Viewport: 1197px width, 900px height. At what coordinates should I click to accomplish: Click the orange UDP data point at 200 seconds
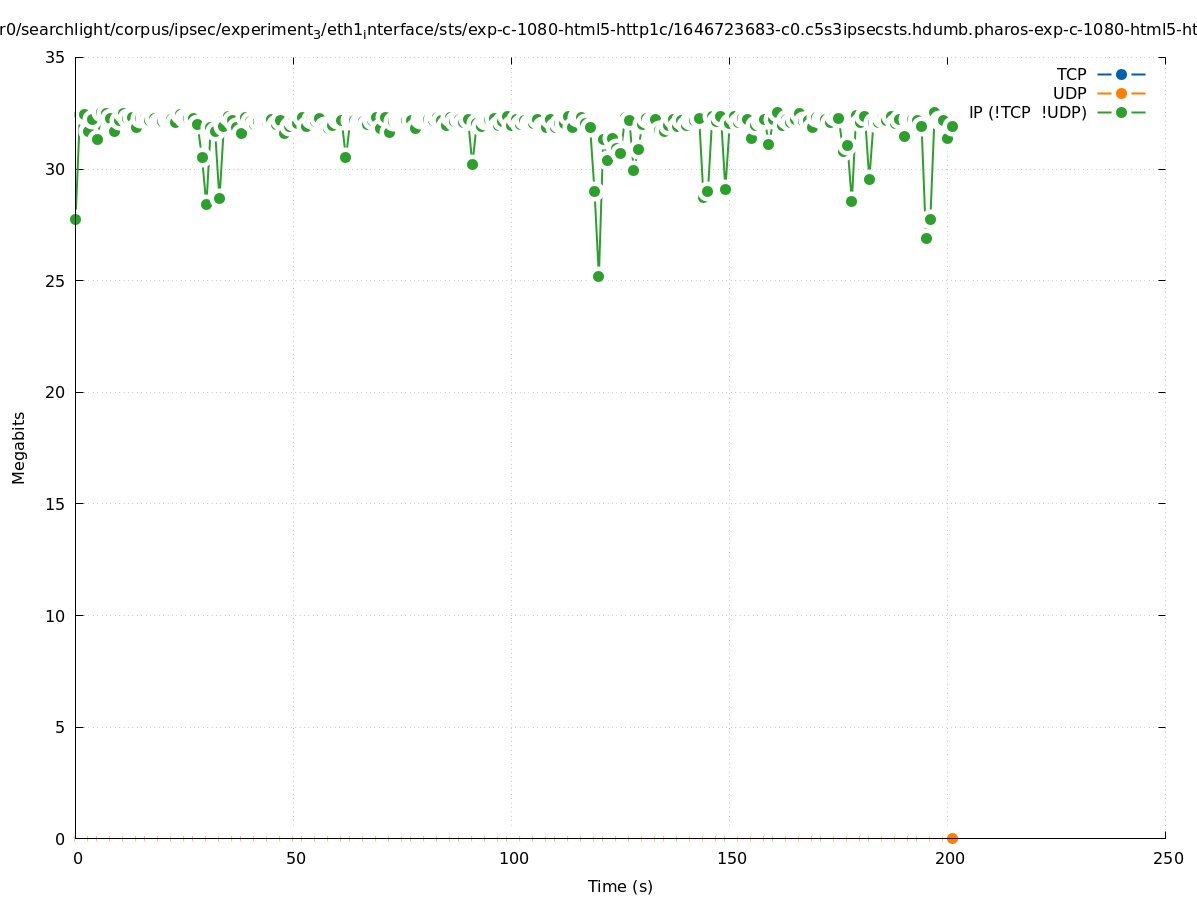point(952,838)
